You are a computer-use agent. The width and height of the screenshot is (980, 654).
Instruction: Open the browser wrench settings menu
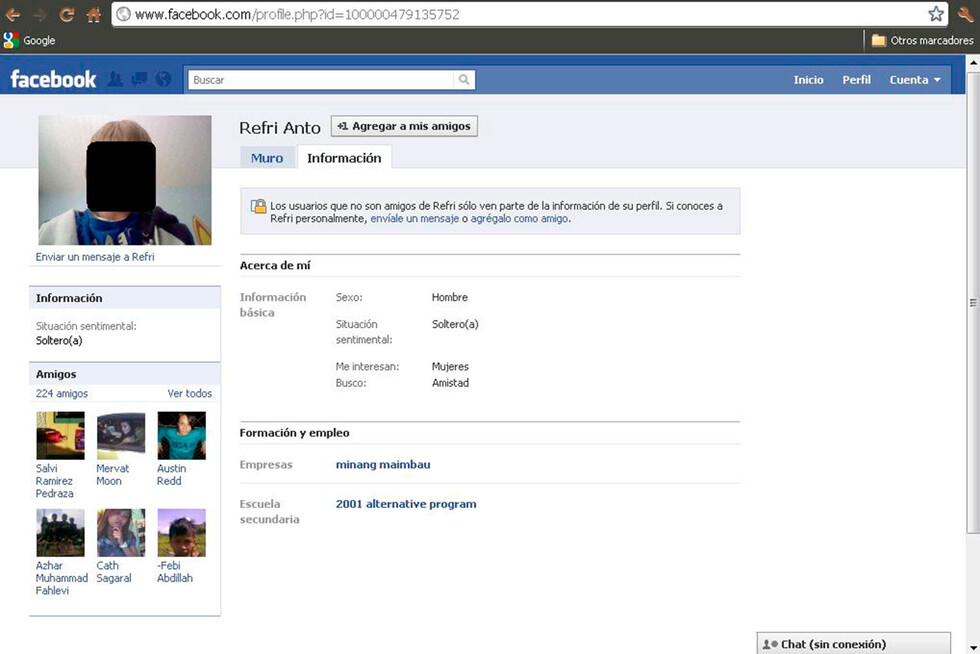click(966, 14)
